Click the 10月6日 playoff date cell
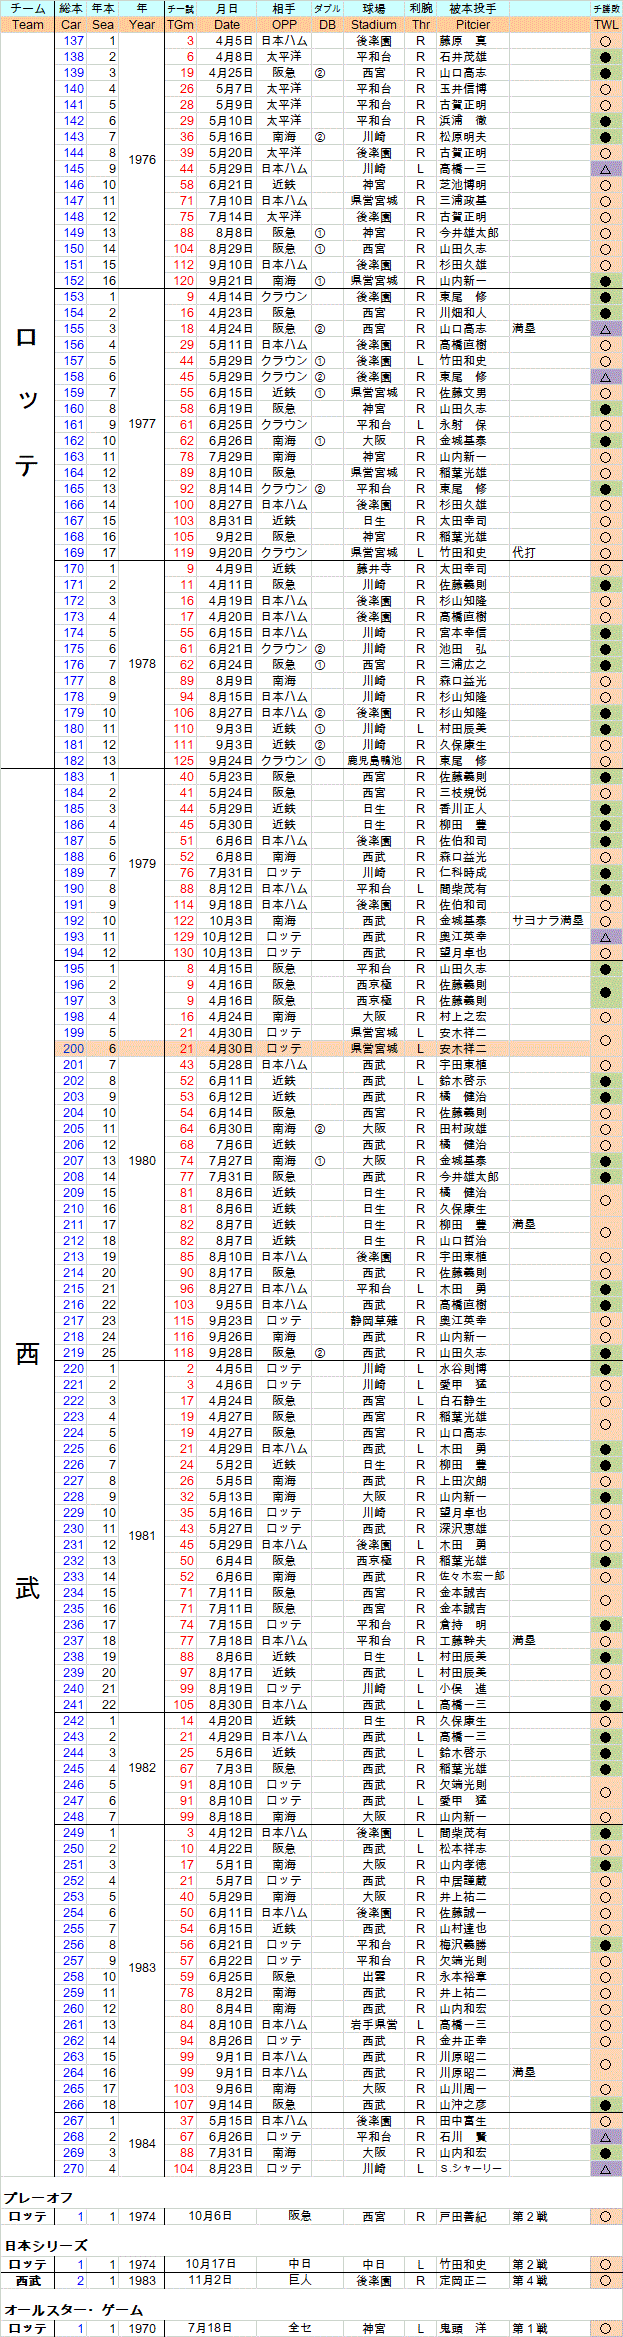Image resolution: width=623 pixels, height=2337 pixels. pyautogui.click(x=211, y=2217)
